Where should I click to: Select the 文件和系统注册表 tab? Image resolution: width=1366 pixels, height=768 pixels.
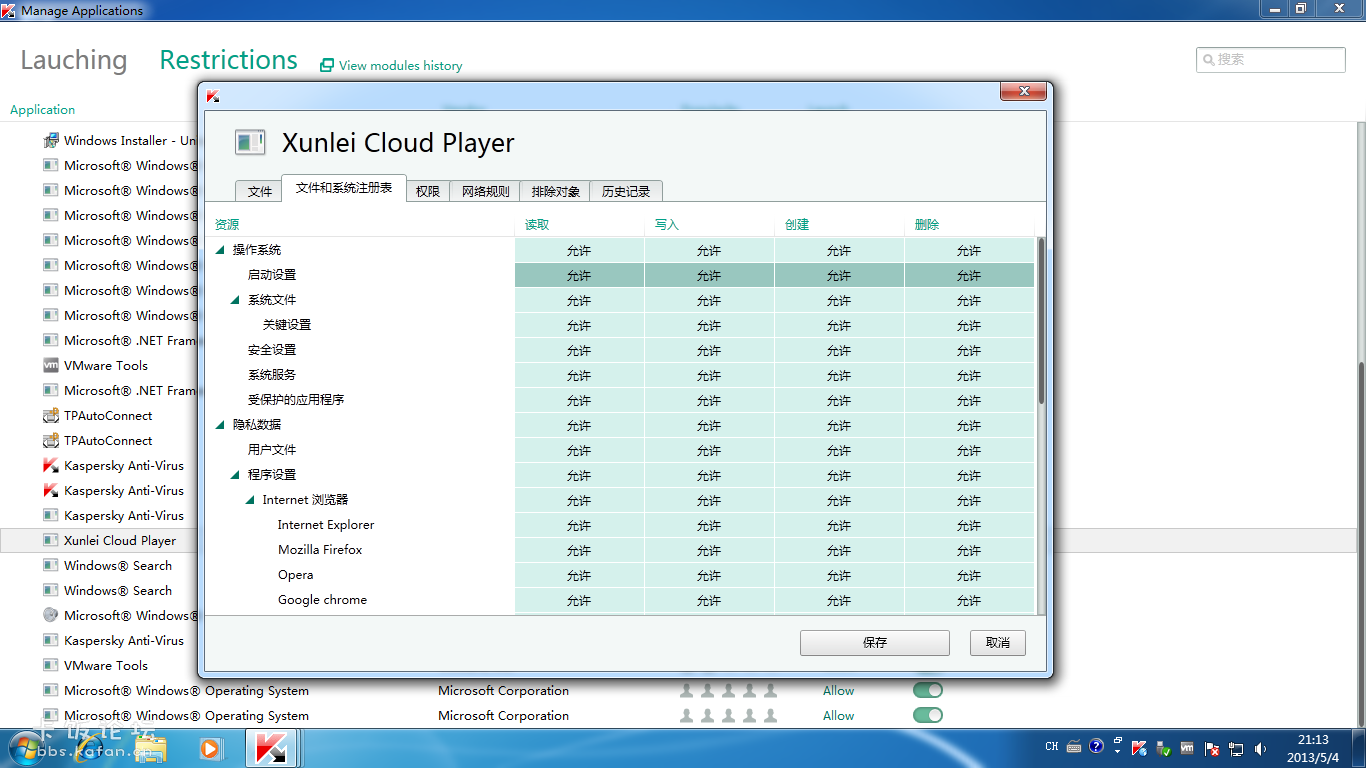pos(344,188)
